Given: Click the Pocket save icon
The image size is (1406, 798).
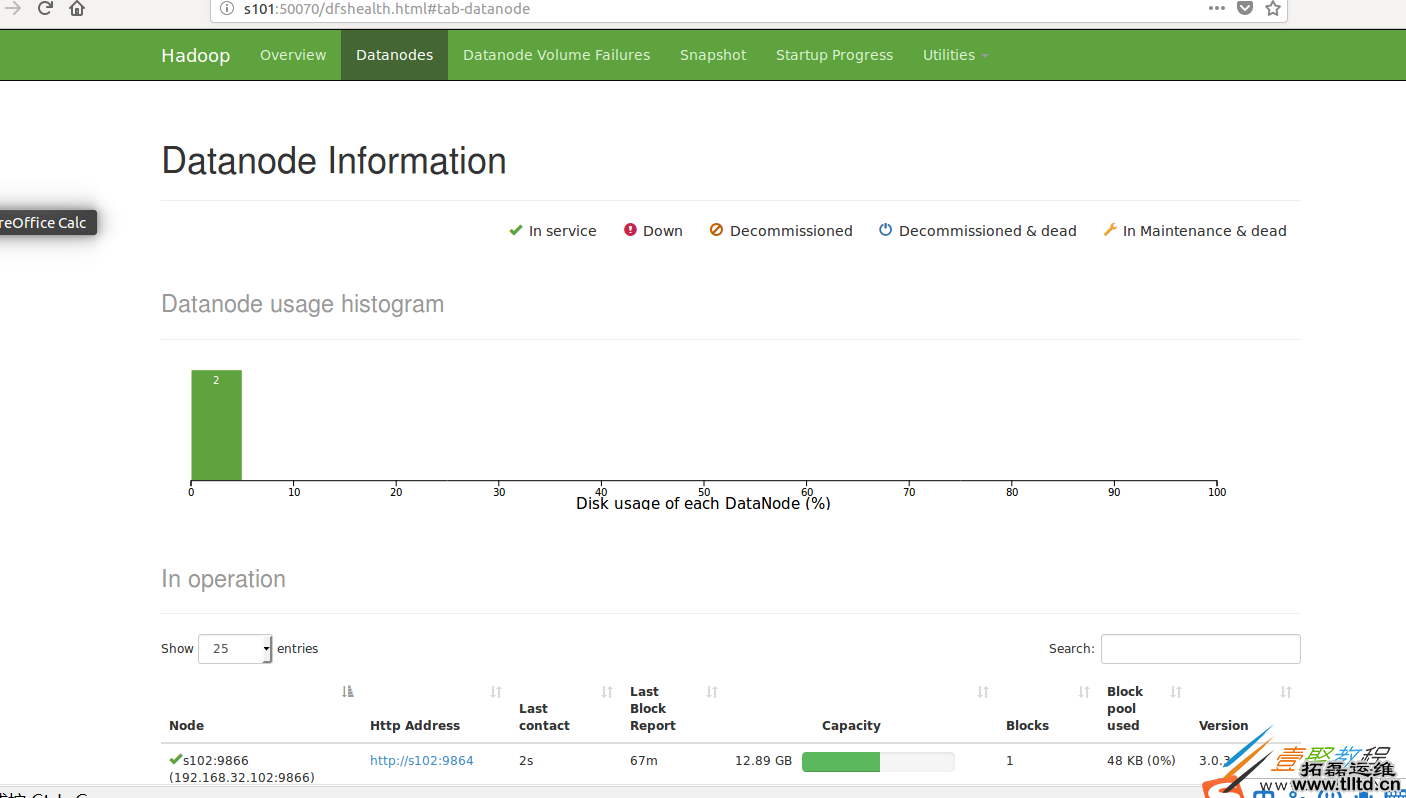Looking at the screenshot, I should point(1244,9).
